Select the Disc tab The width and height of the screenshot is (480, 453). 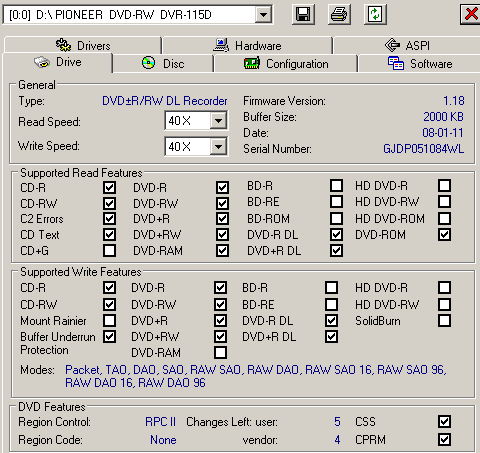tap(163, 63)
